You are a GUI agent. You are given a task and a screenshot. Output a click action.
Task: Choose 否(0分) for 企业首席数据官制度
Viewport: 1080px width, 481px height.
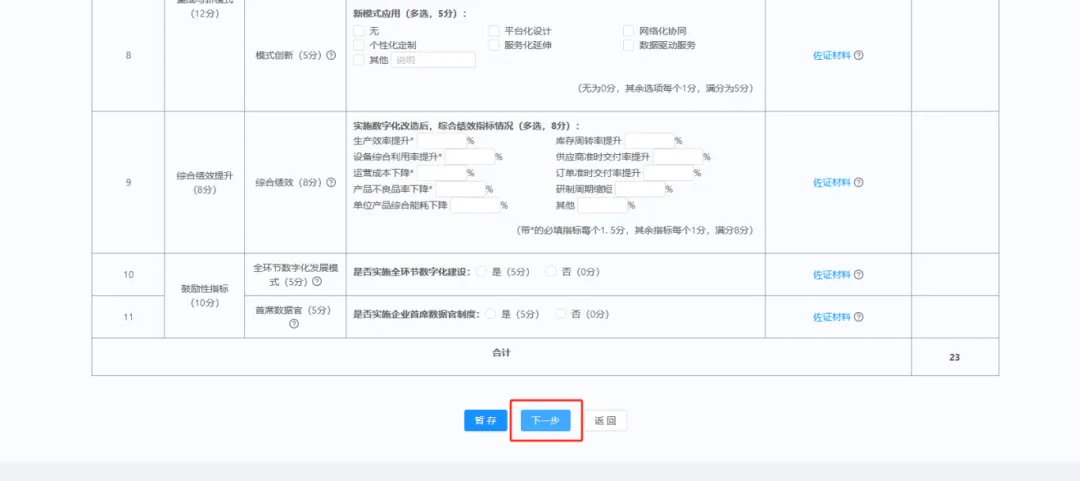click(560, 313)
